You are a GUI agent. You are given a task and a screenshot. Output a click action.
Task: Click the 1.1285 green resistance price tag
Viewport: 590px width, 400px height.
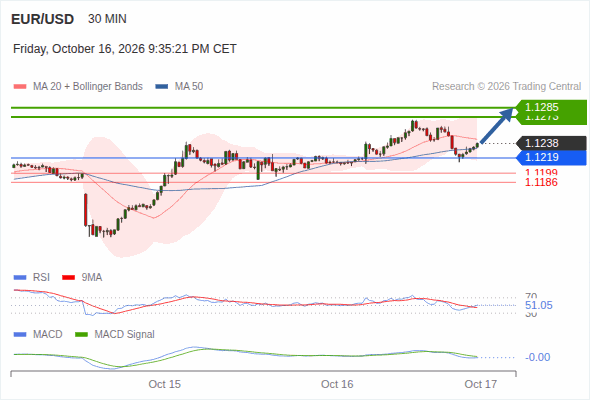tap(551, 107)
